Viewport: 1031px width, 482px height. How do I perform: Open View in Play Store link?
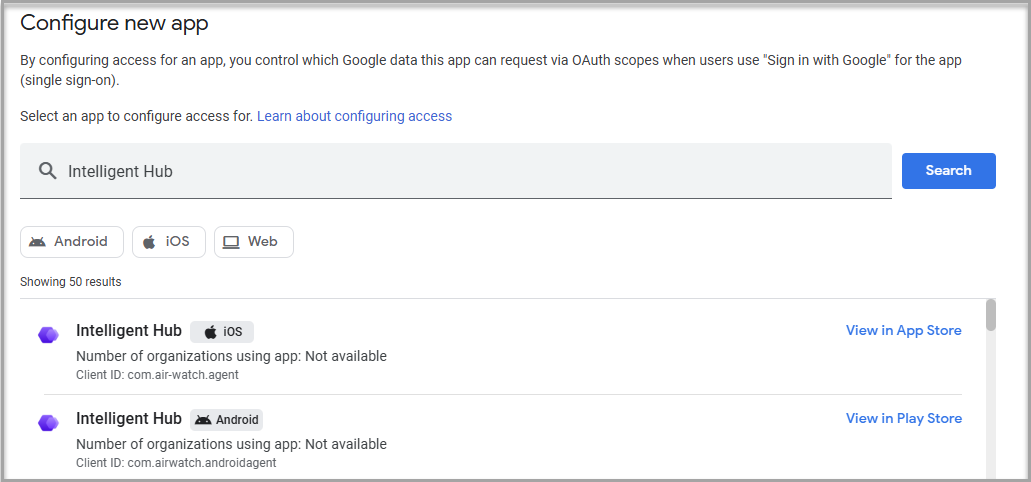click(903, 418)
